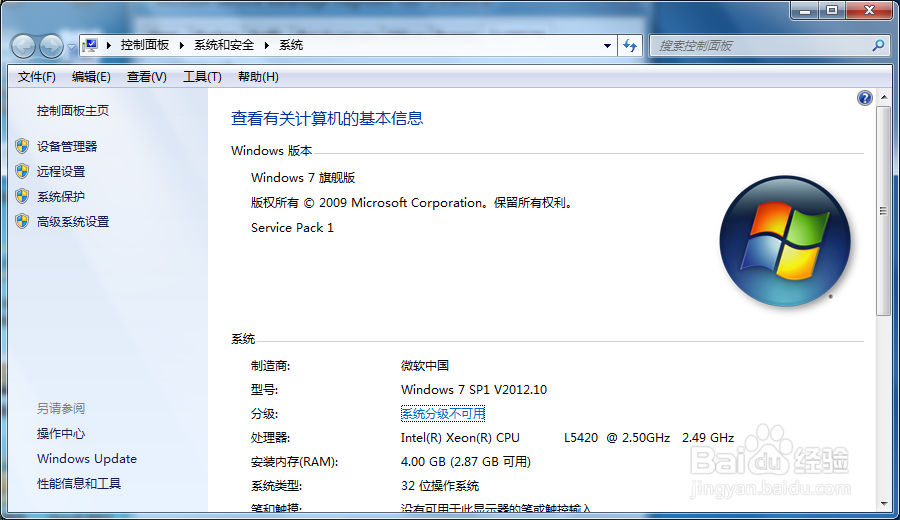The image size is (900, 520).
Task: Click the Windows 7 logo image
Action: (785, 240)
